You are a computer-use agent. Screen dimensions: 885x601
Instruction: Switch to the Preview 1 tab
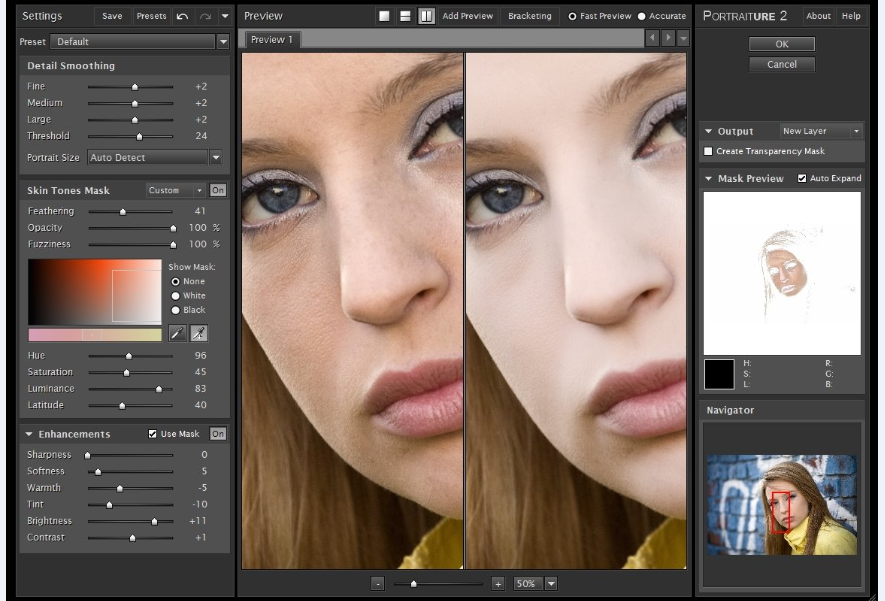coord(272,40)
